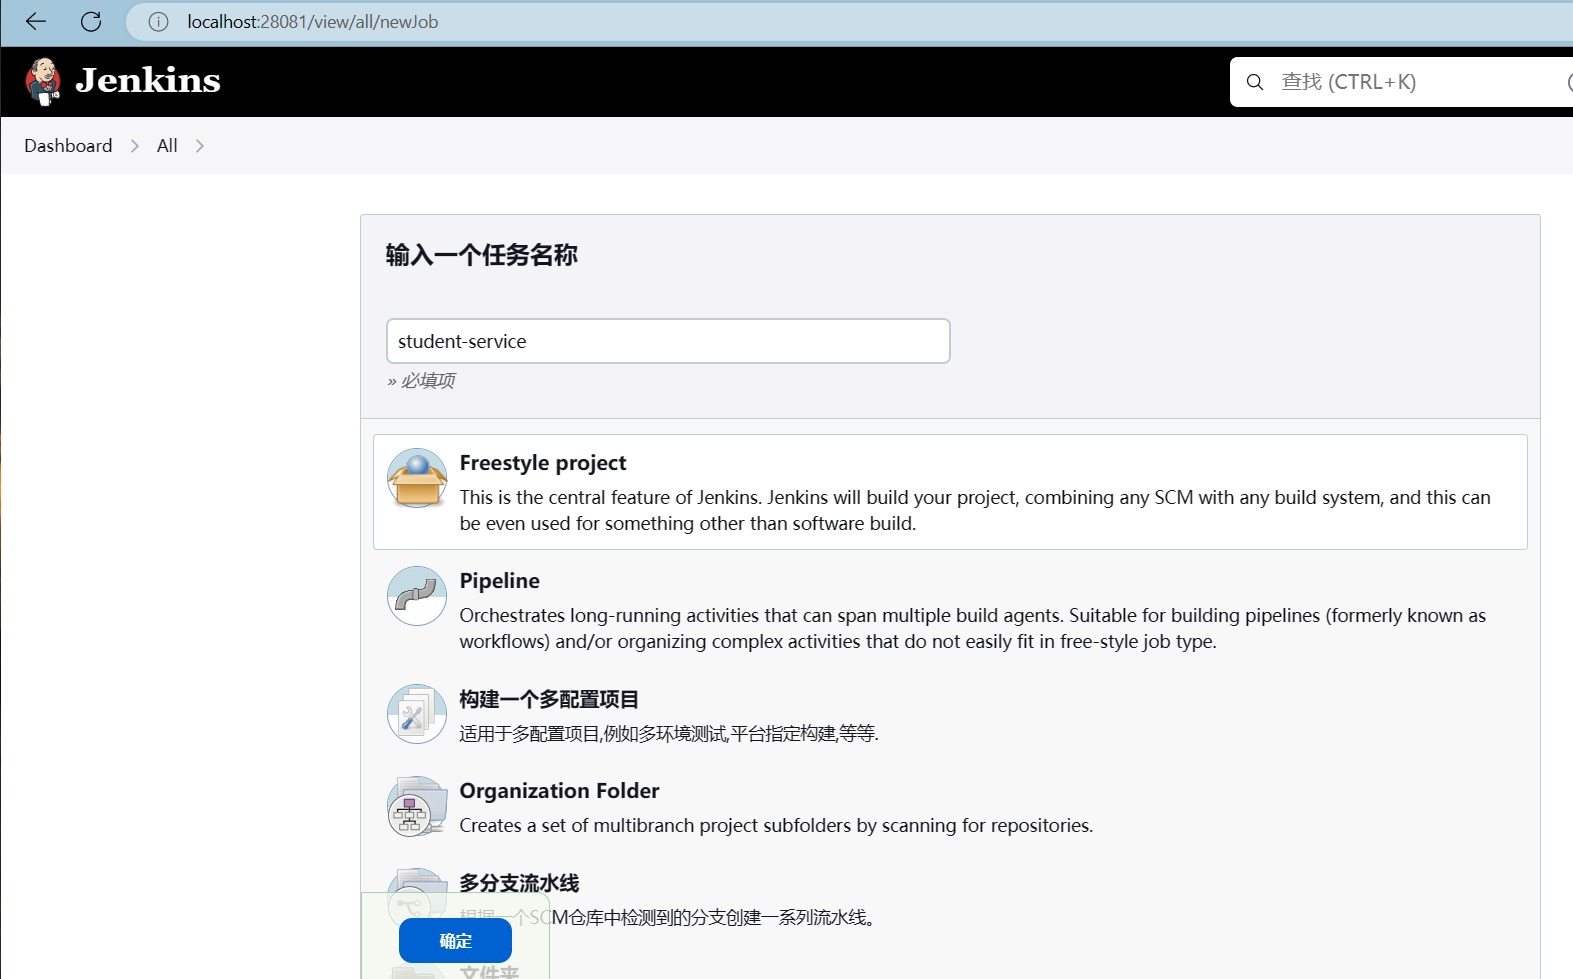Screen dimensions: 1573x979
Task: Confirm with the 确定 button
Action: [455, 941]
